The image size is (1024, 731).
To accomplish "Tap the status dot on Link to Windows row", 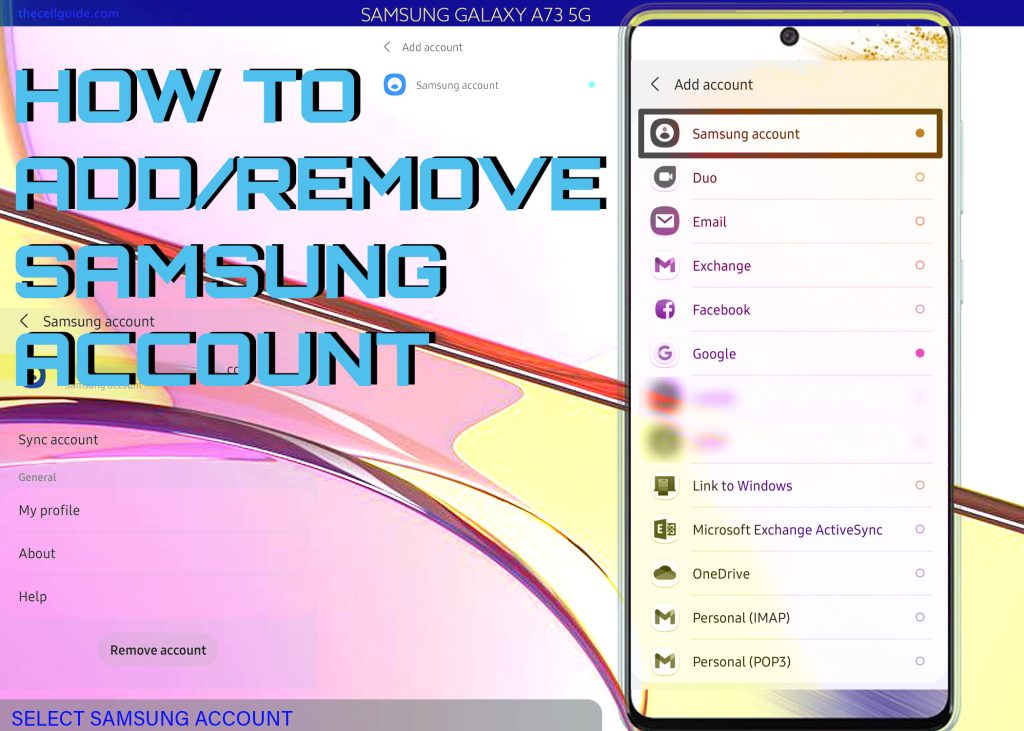I will [920, 485].
